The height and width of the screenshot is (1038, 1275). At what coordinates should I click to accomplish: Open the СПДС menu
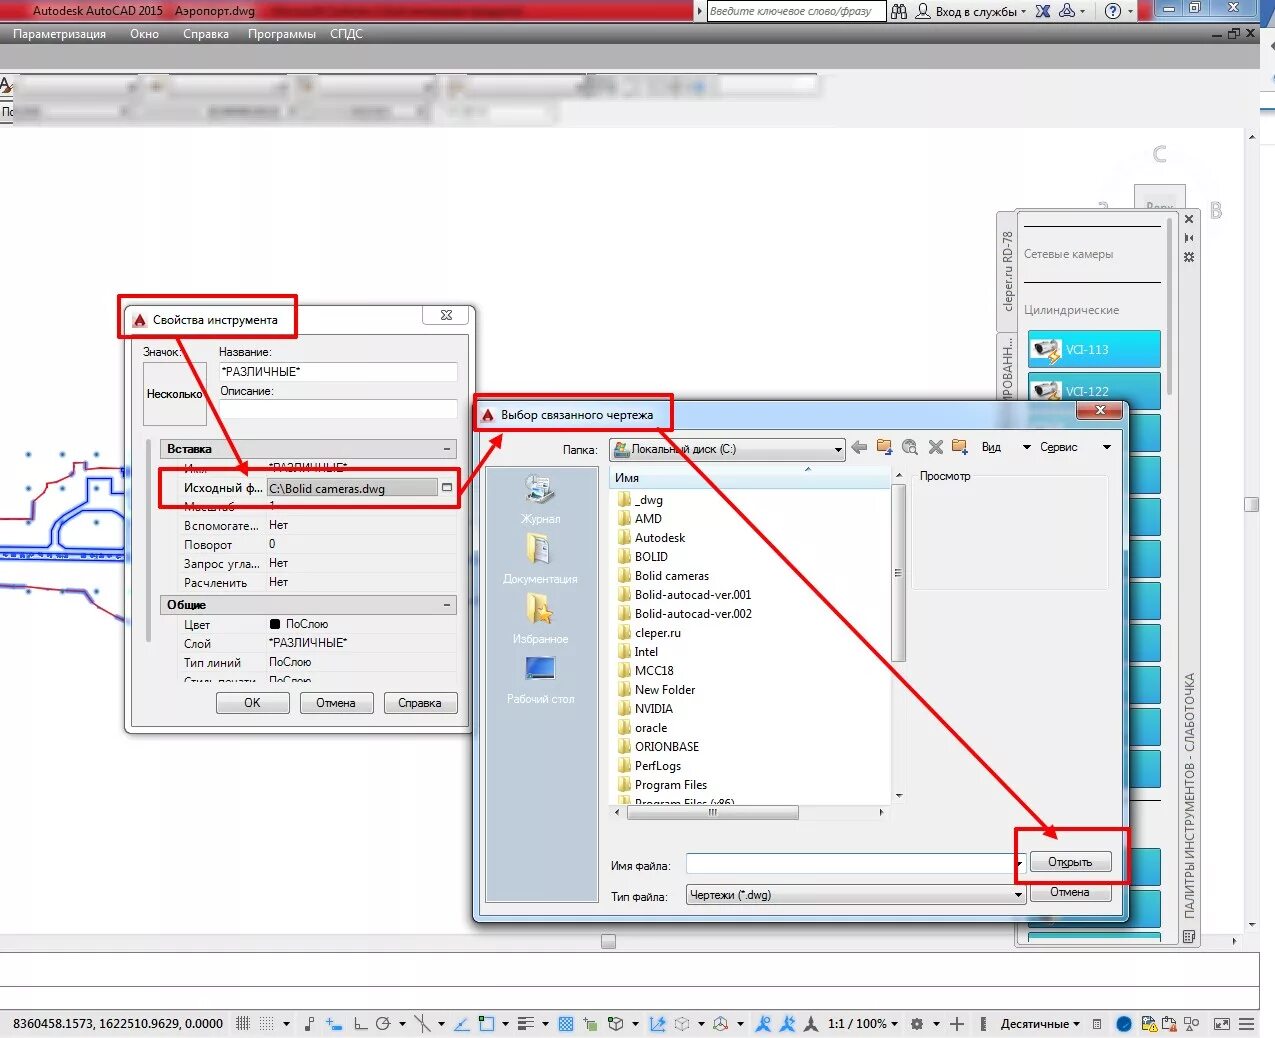point(346,34)
